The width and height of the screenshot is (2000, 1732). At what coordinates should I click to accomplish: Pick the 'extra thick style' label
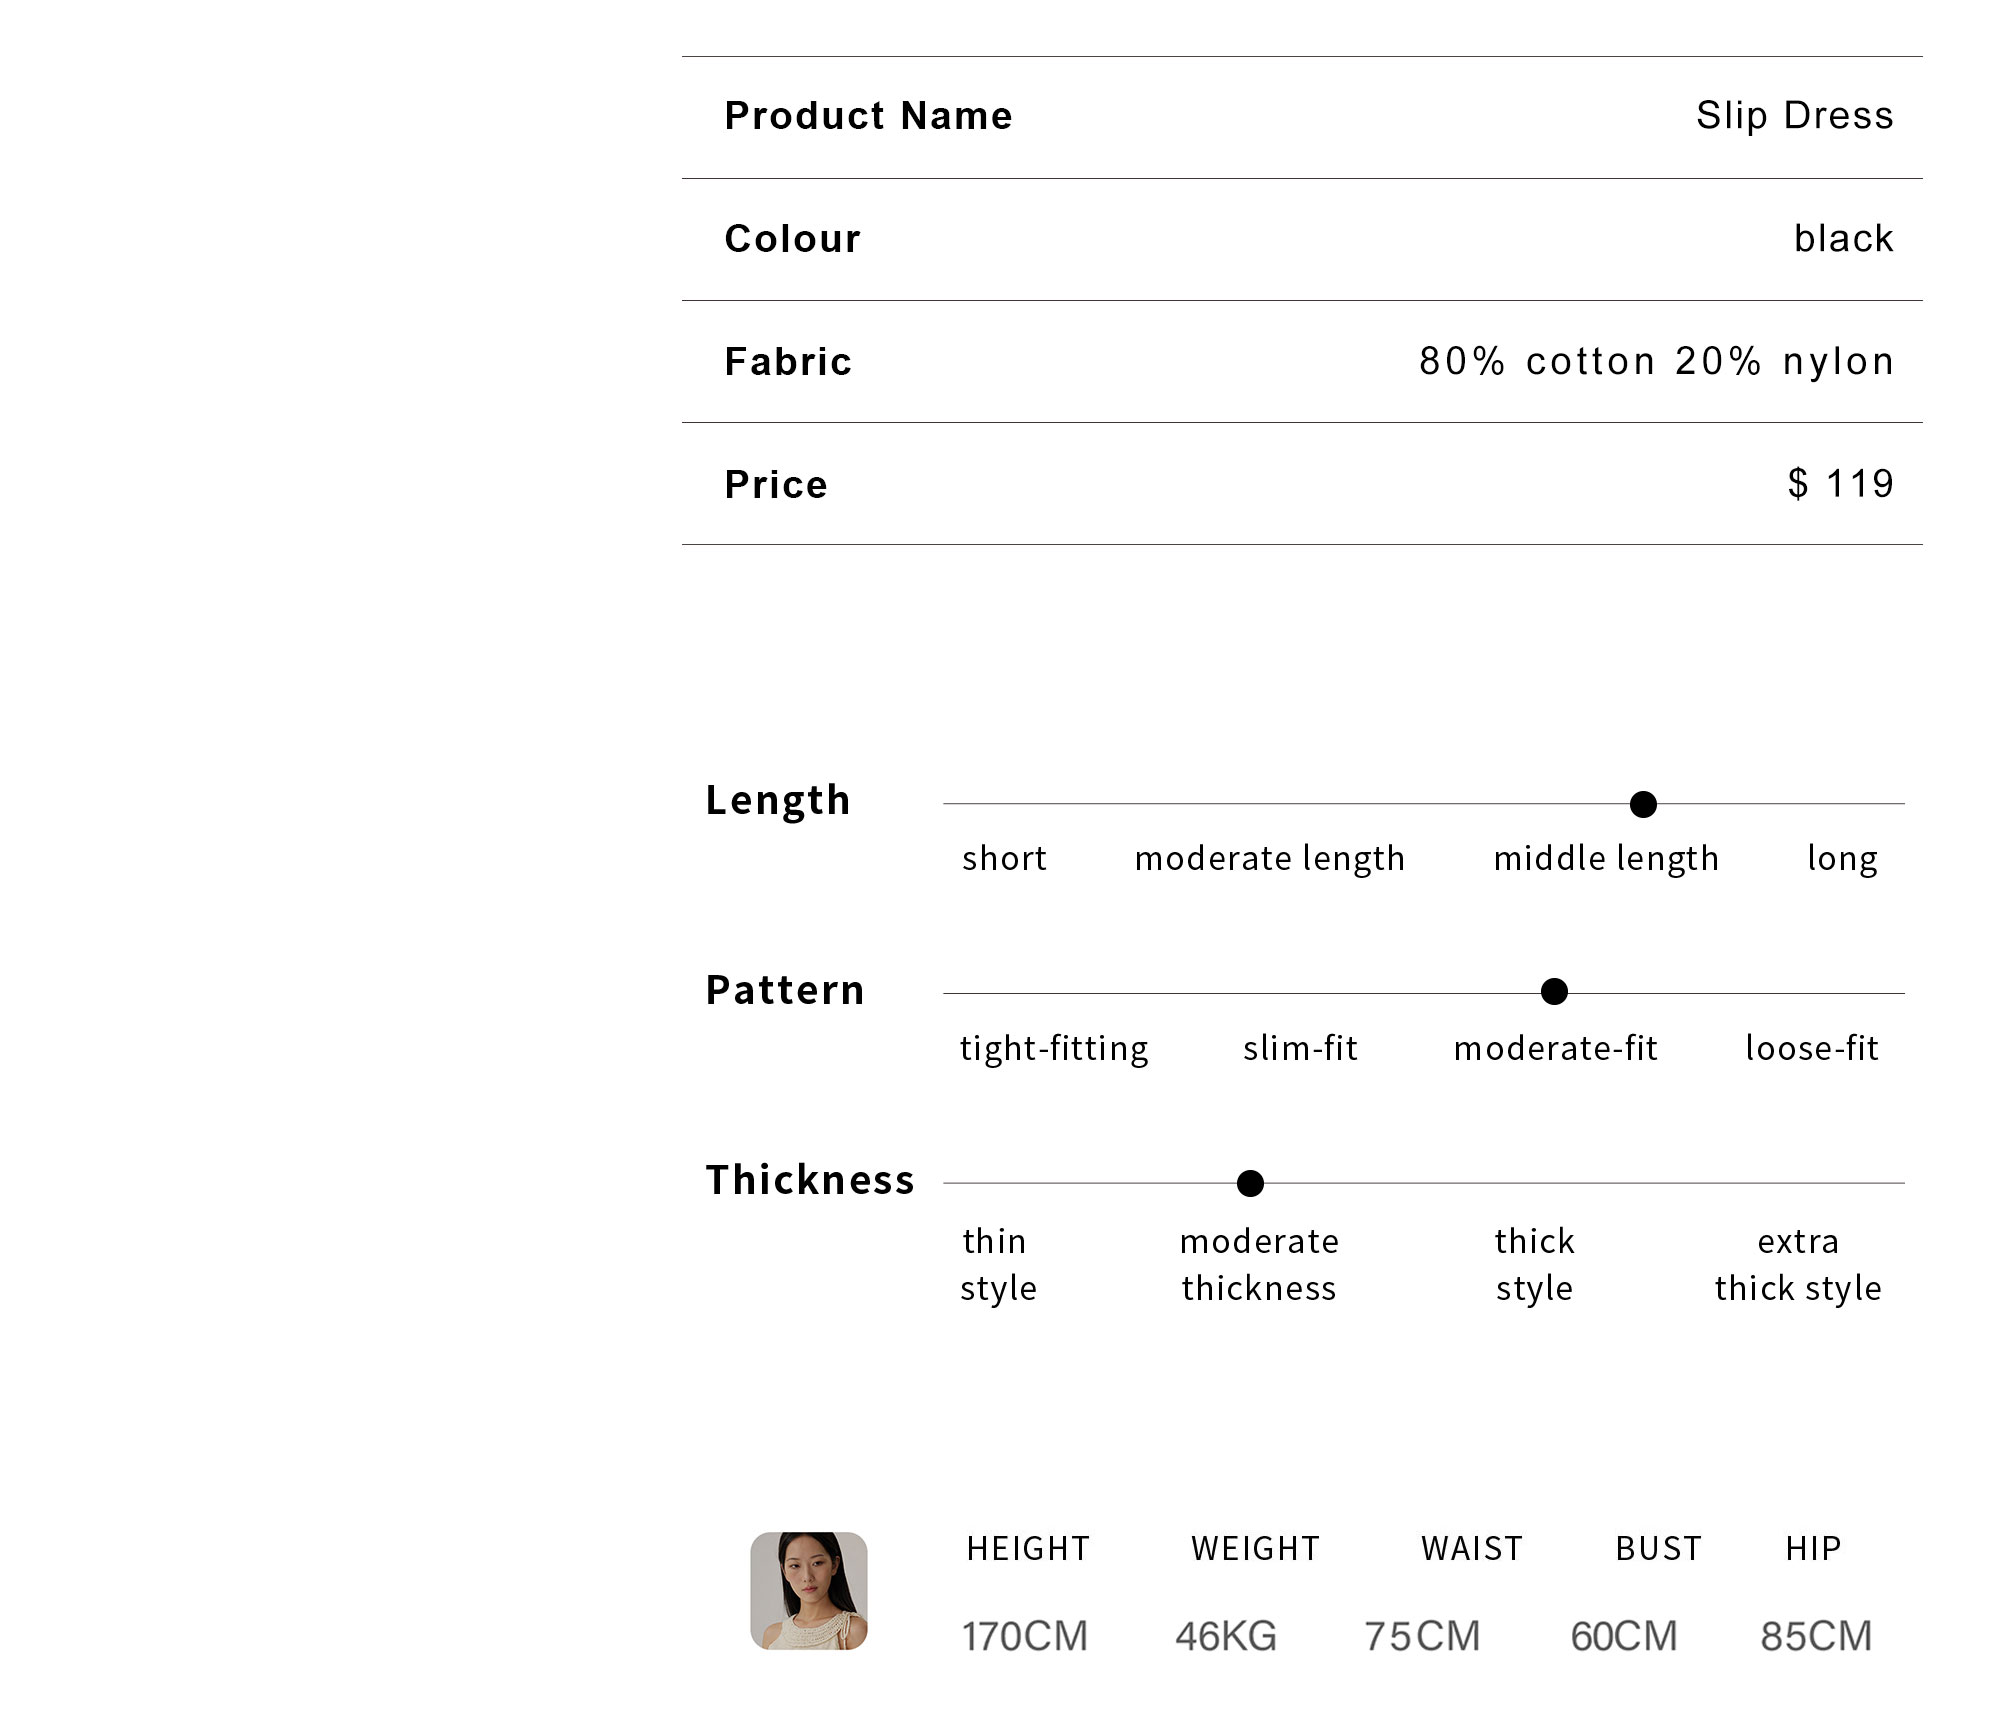tap(1798, 1265)
